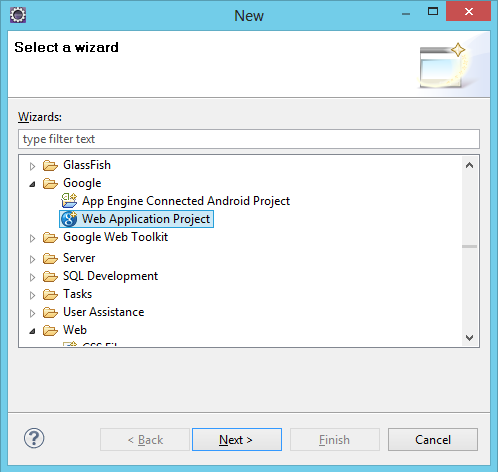Expand the Server tree node
Viewport: 498px width, 472px height.
32,259
